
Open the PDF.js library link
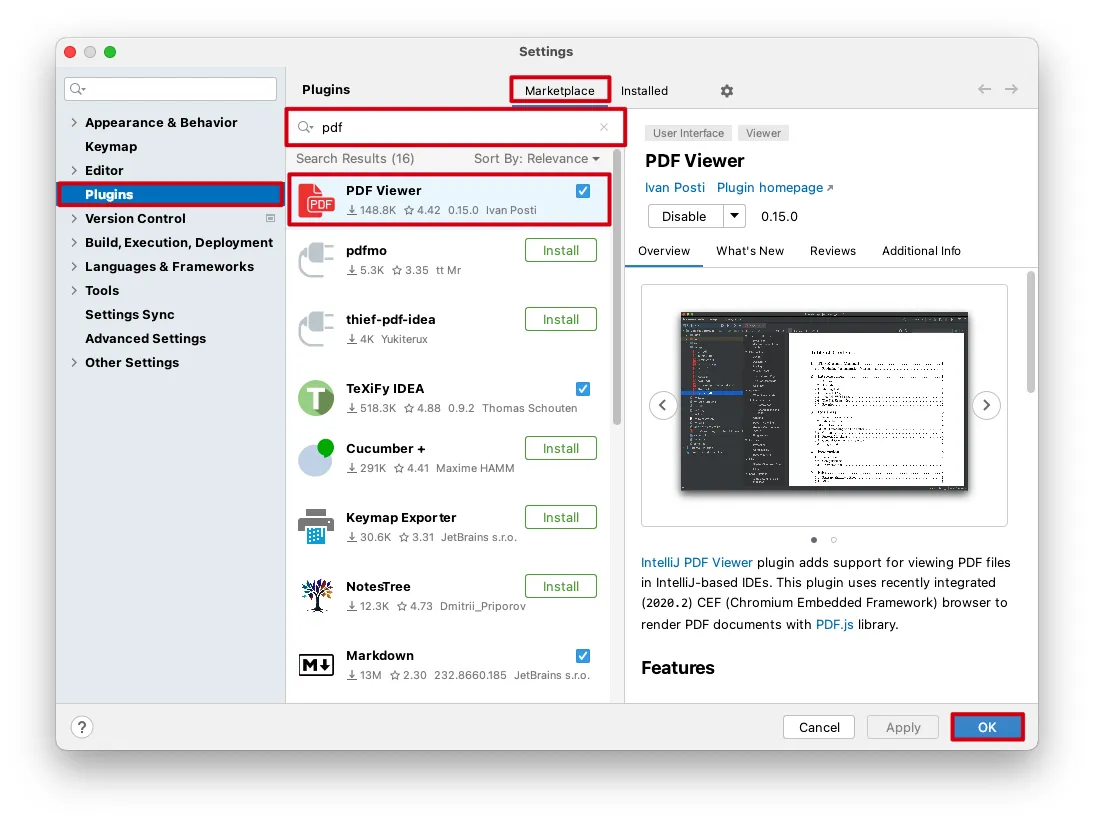coord(834,624)
